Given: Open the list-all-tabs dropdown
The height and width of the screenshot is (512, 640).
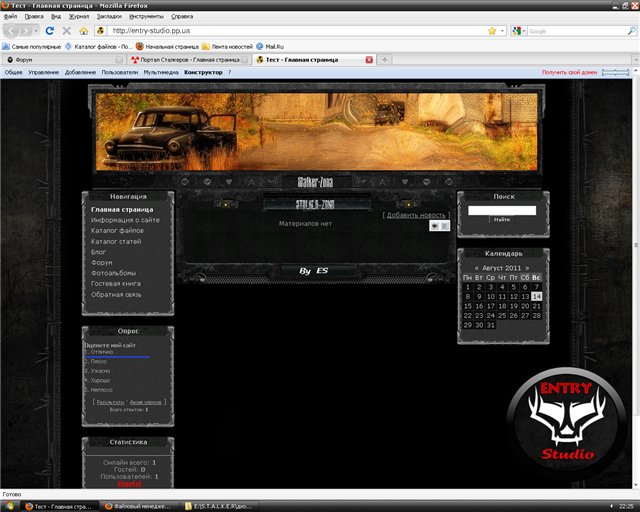Looking at the screenshot, I should click(636, 60).
